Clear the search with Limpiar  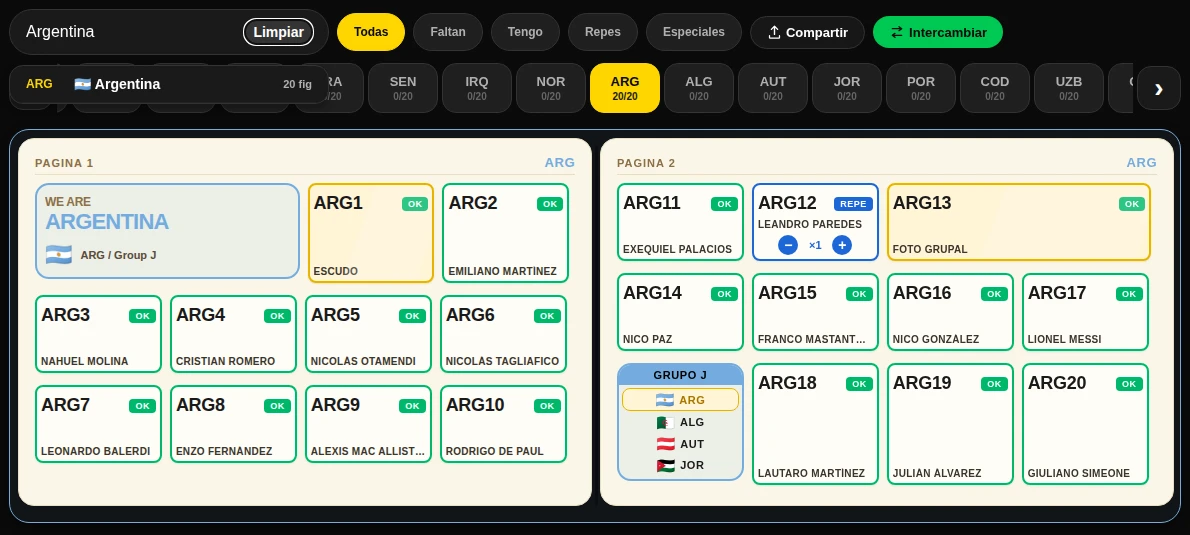click(x=279, y=32)
